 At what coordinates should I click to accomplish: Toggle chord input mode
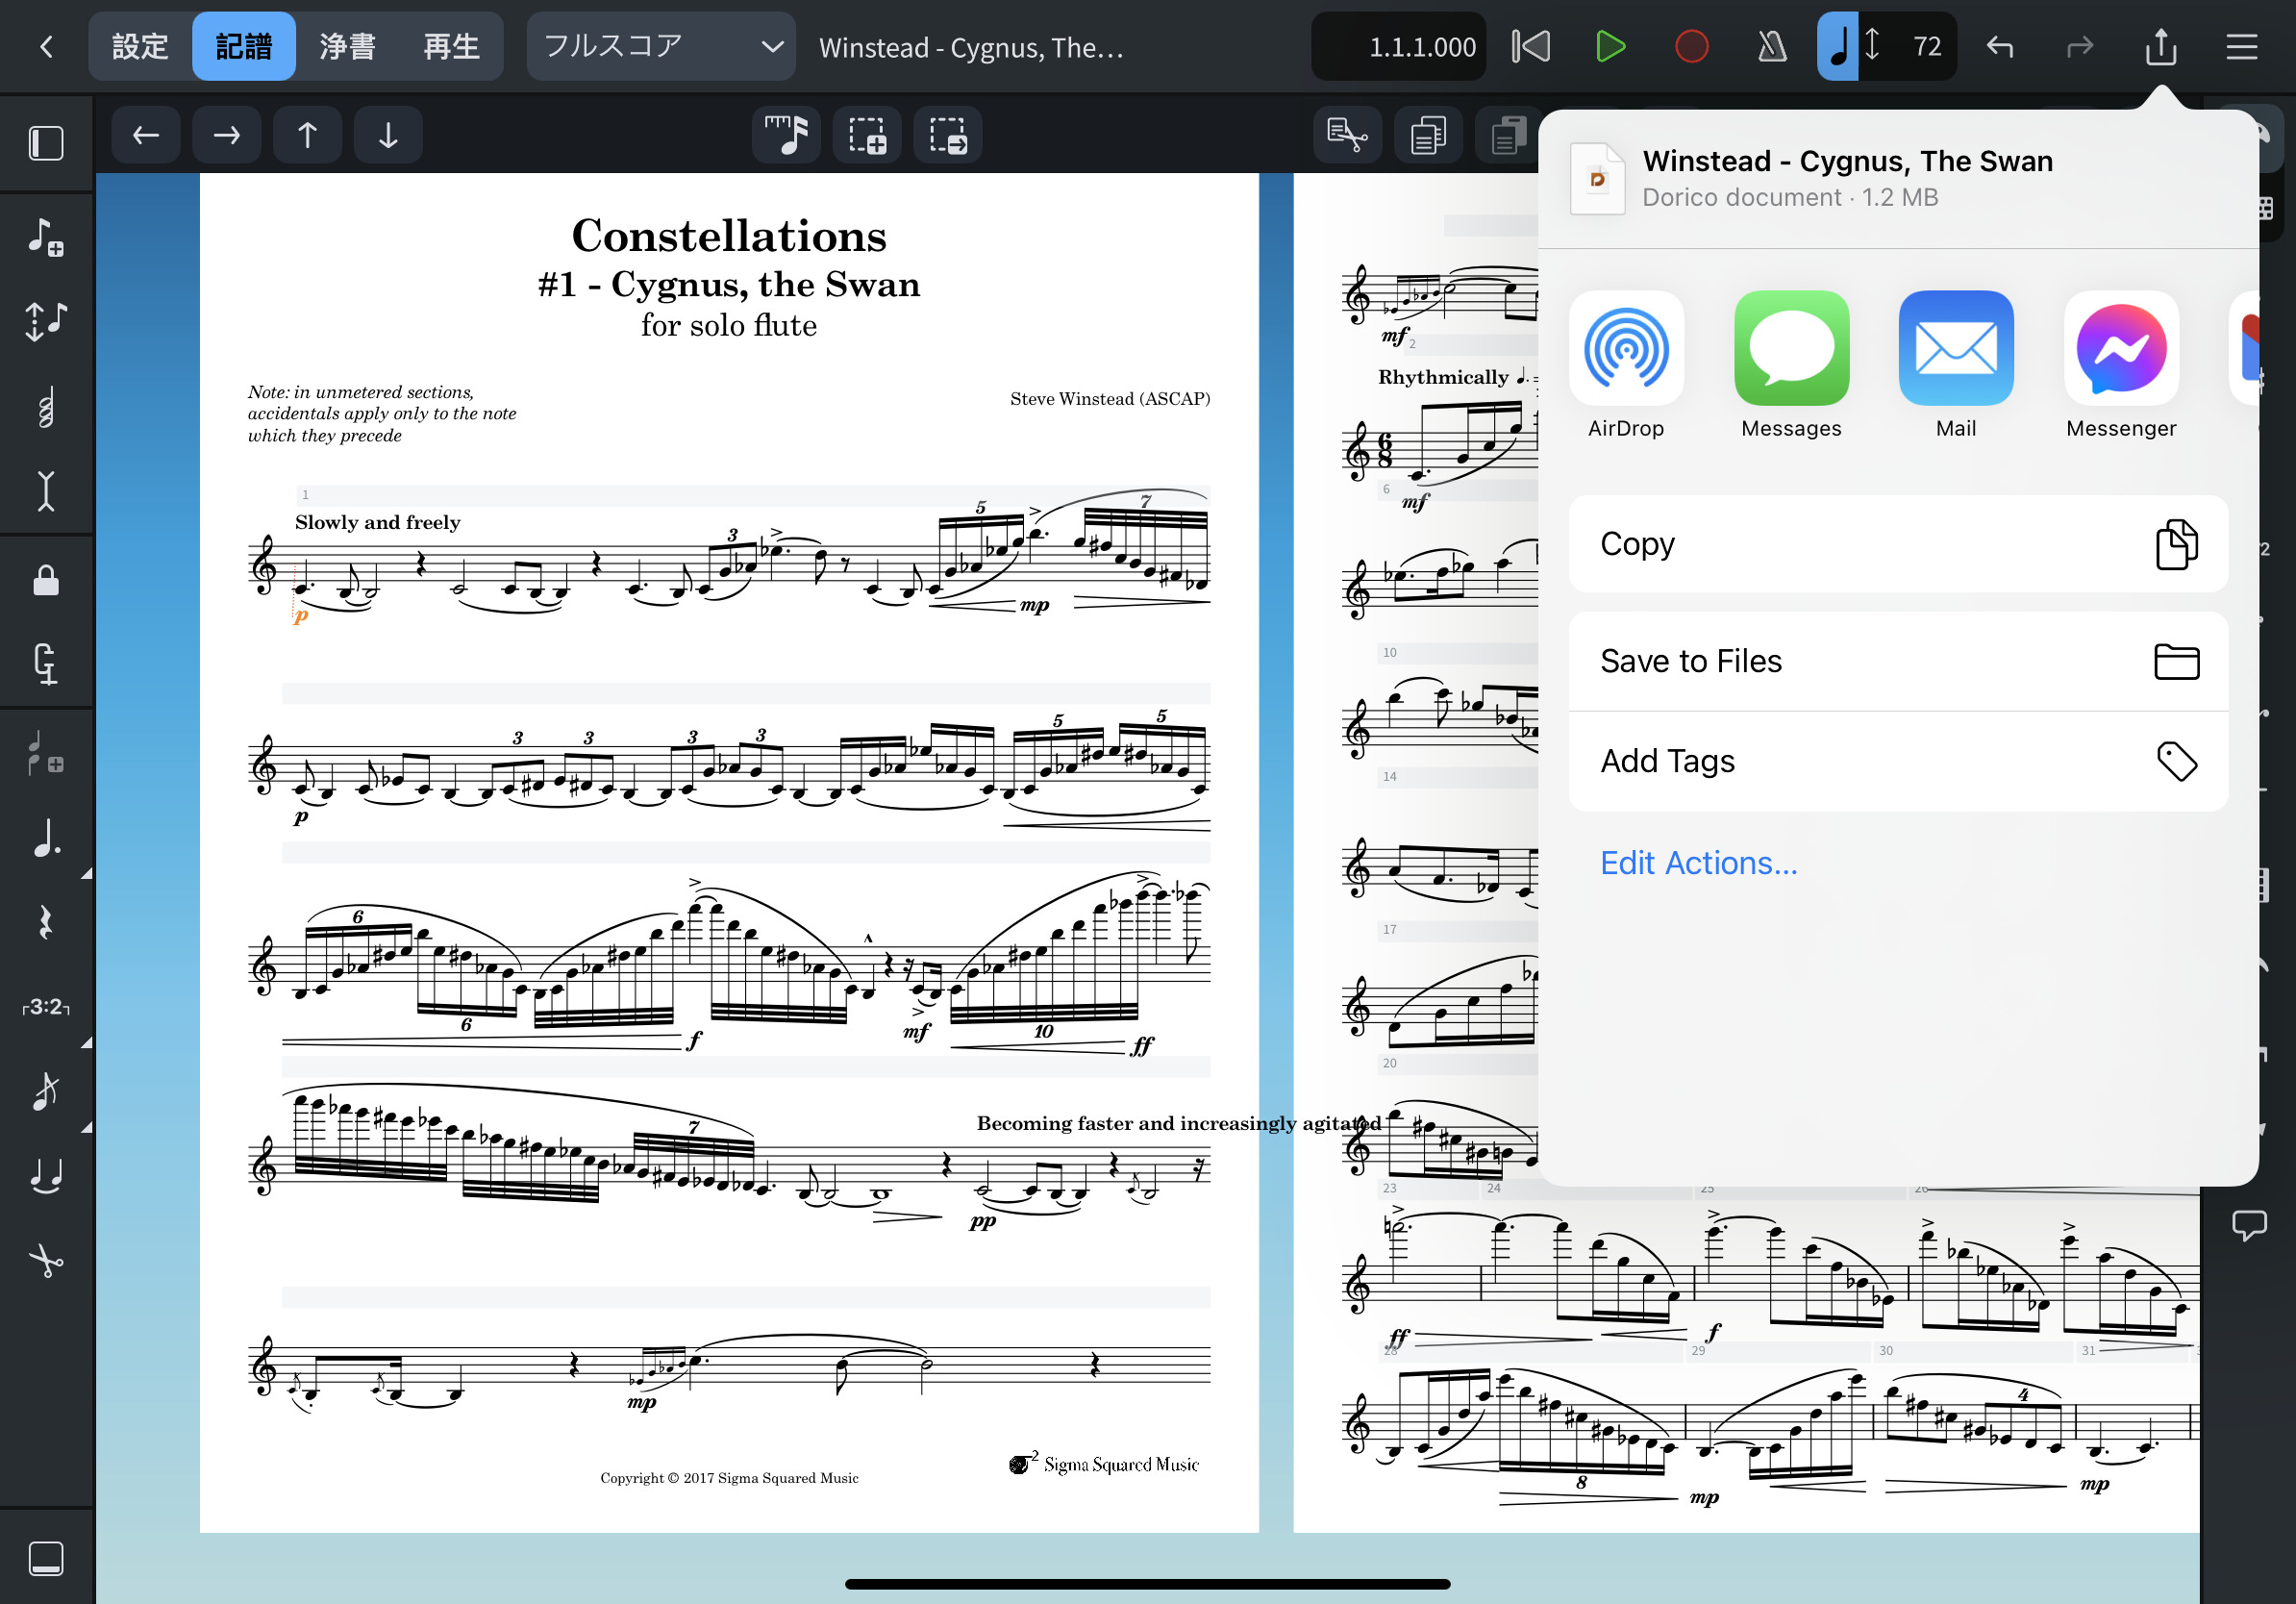pos(46,406)
